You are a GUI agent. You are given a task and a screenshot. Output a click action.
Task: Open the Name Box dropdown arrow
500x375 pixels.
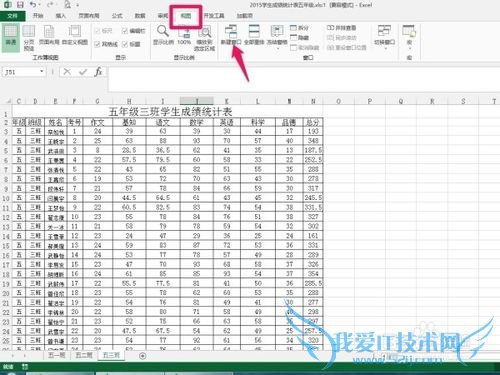coord(41,72)
